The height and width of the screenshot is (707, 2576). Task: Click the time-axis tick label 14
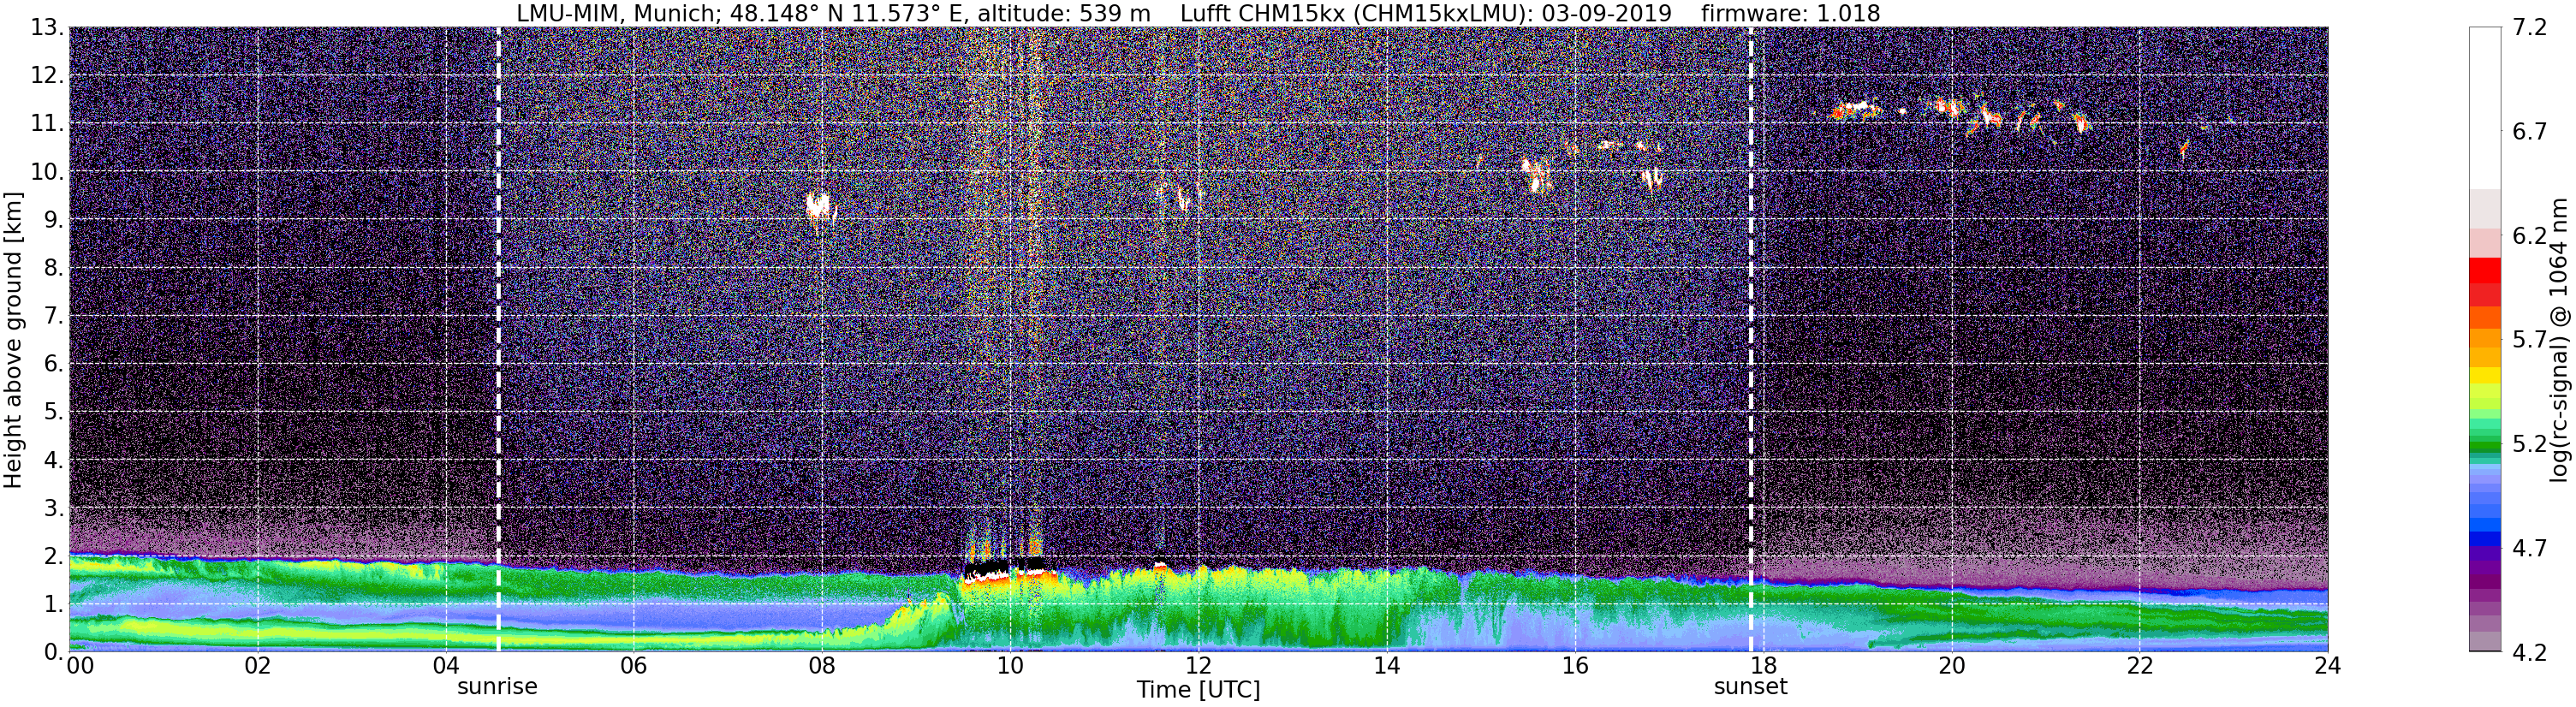pyautogui.click(x=1387, y=666)
